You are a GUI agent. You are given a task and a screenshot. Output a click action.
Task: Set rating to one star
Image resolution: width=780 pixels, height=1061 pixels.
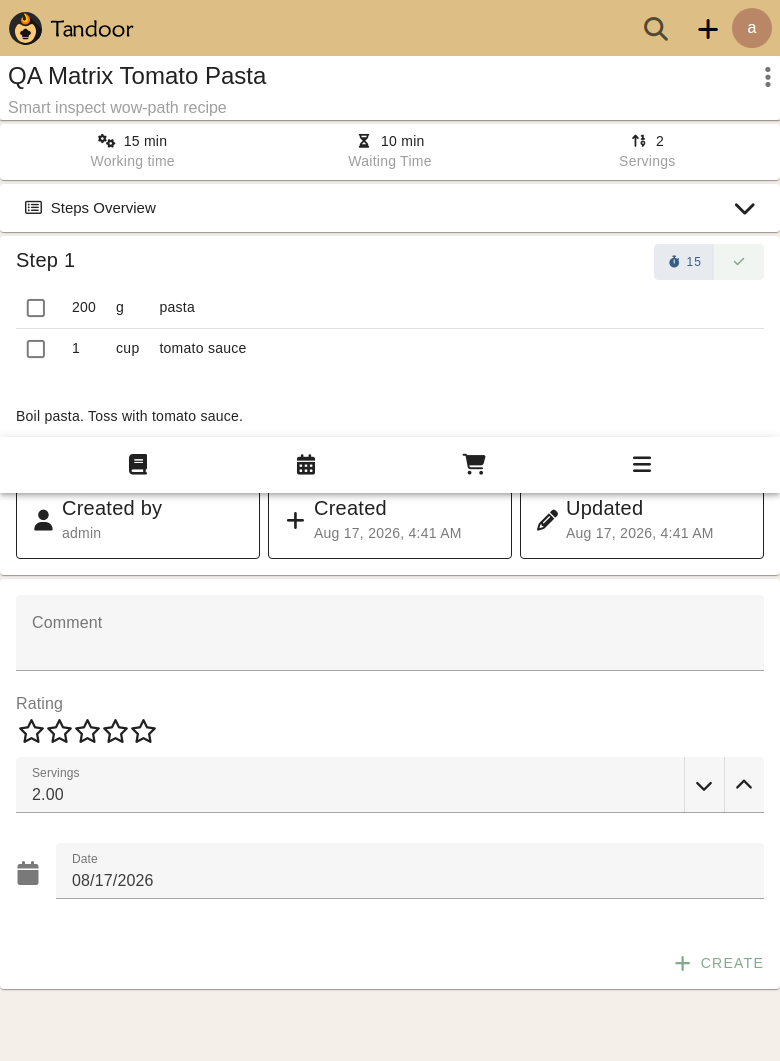coord(31,731)
